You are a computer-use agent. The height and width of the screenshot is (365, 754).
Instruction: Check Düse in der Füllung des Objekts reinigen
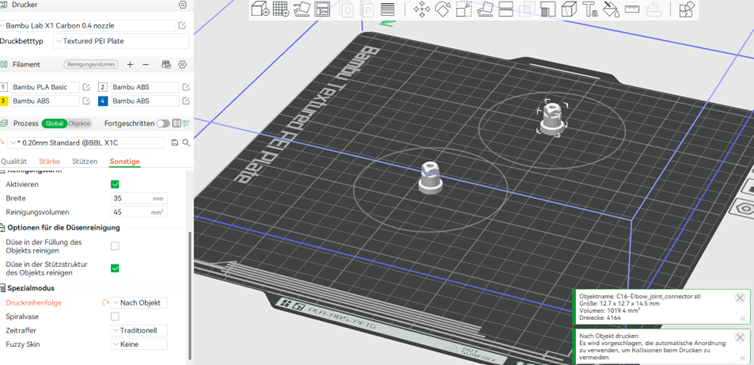tap(115, 246)
